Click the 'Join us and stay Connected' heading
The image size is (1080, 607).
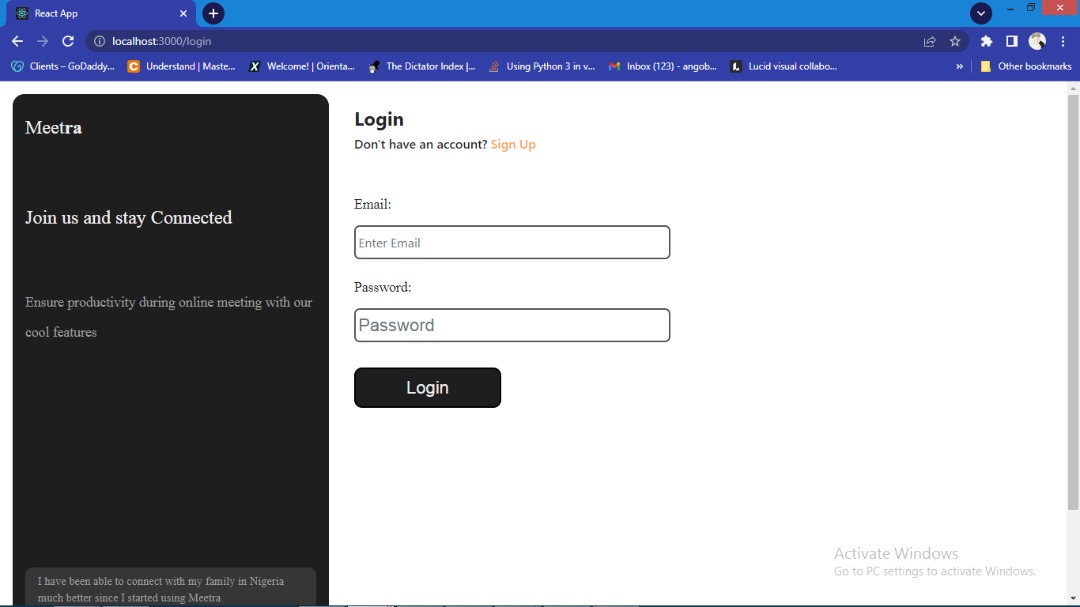[x=129, y=218]
